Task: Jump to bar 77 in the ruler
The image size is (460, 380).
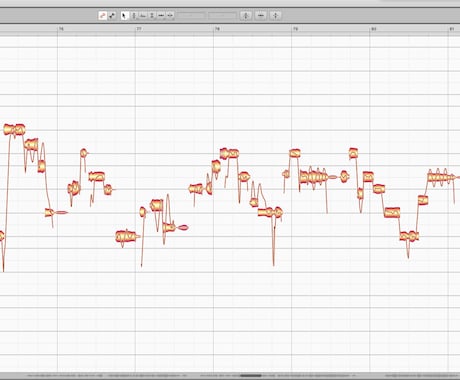Action: click(139, 29)
